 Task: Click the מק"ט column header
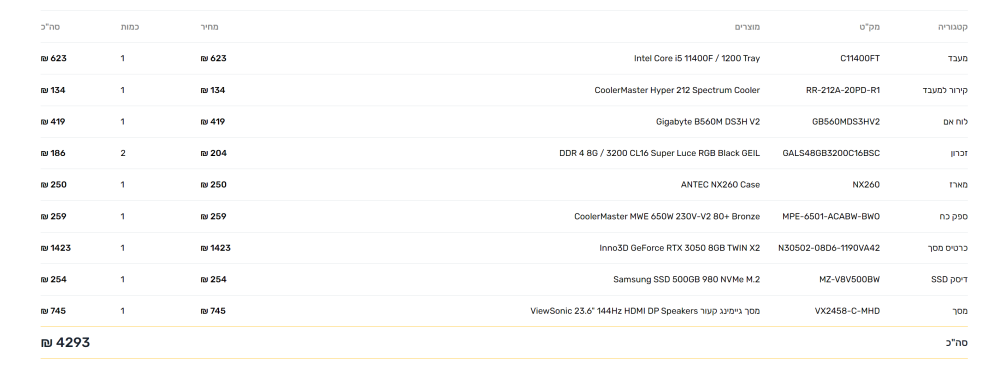point(869,27)
